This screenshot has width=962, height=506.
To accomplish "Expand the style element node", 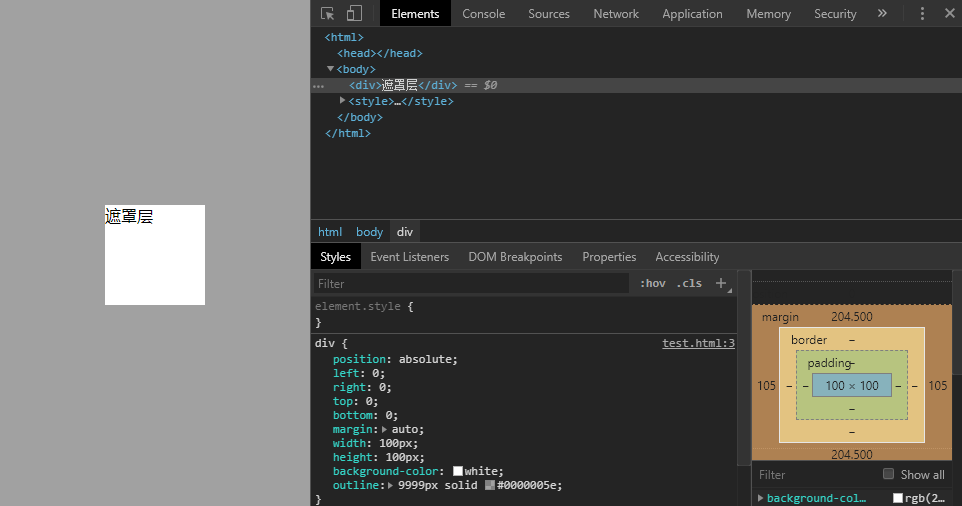I will [x=342, y=101].
